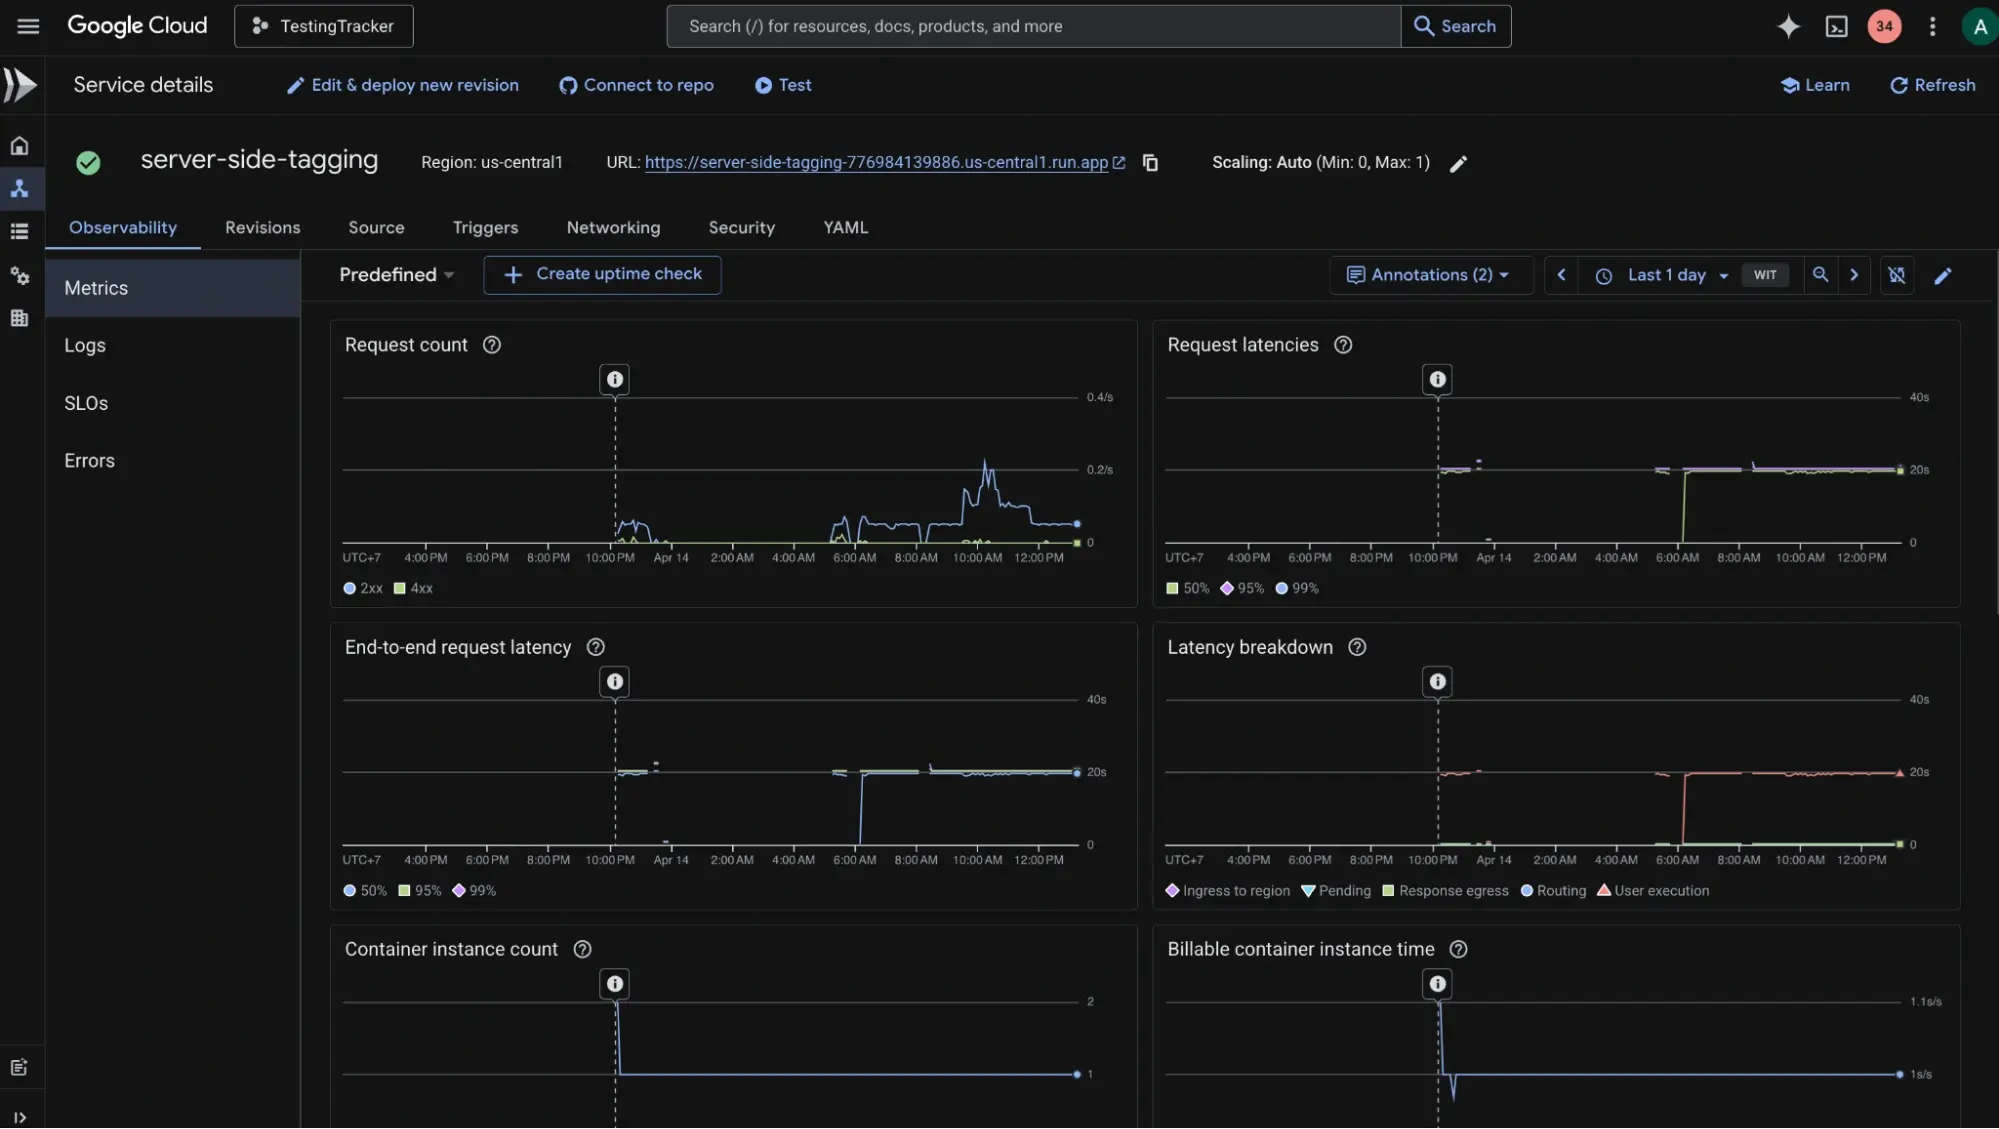This screenshot has width=1999, height=1129.
Task: Switch to the Revisions tab
Action: point(262,227)
